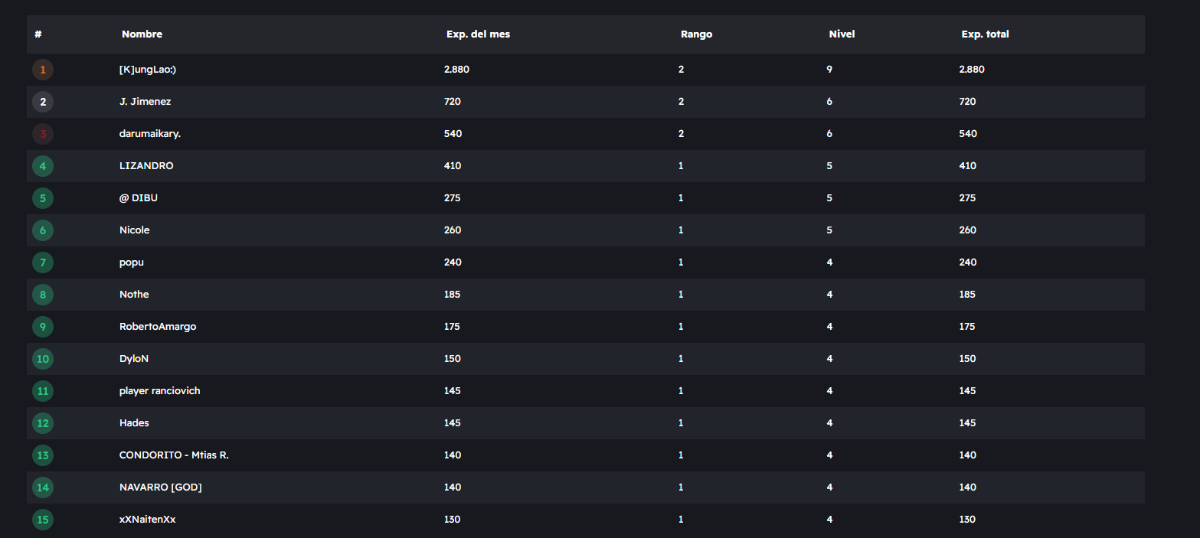Select the rank 13 position badge
The image size is (1200, 538).
point(42,455)
